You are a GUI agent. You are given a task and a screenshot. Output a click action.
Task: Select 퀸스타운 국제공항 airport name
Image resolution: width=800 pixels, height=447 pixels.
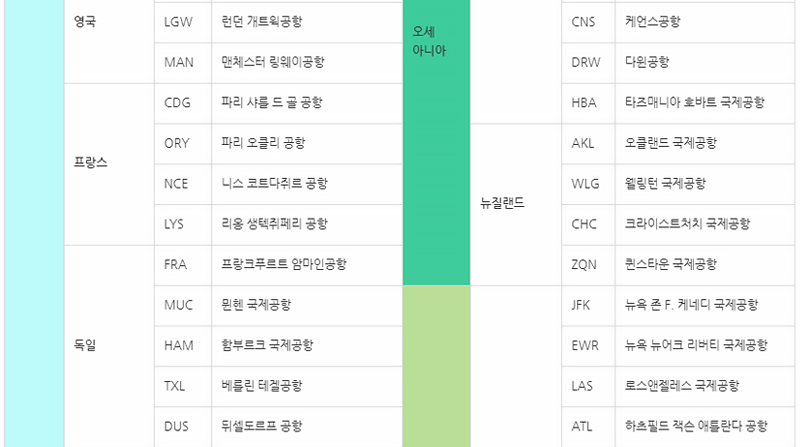pos(670,264)
